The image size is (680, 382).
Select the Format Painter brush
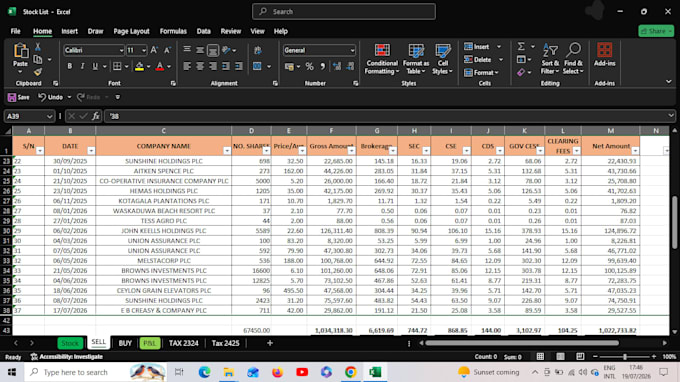[x=38, y=72]
